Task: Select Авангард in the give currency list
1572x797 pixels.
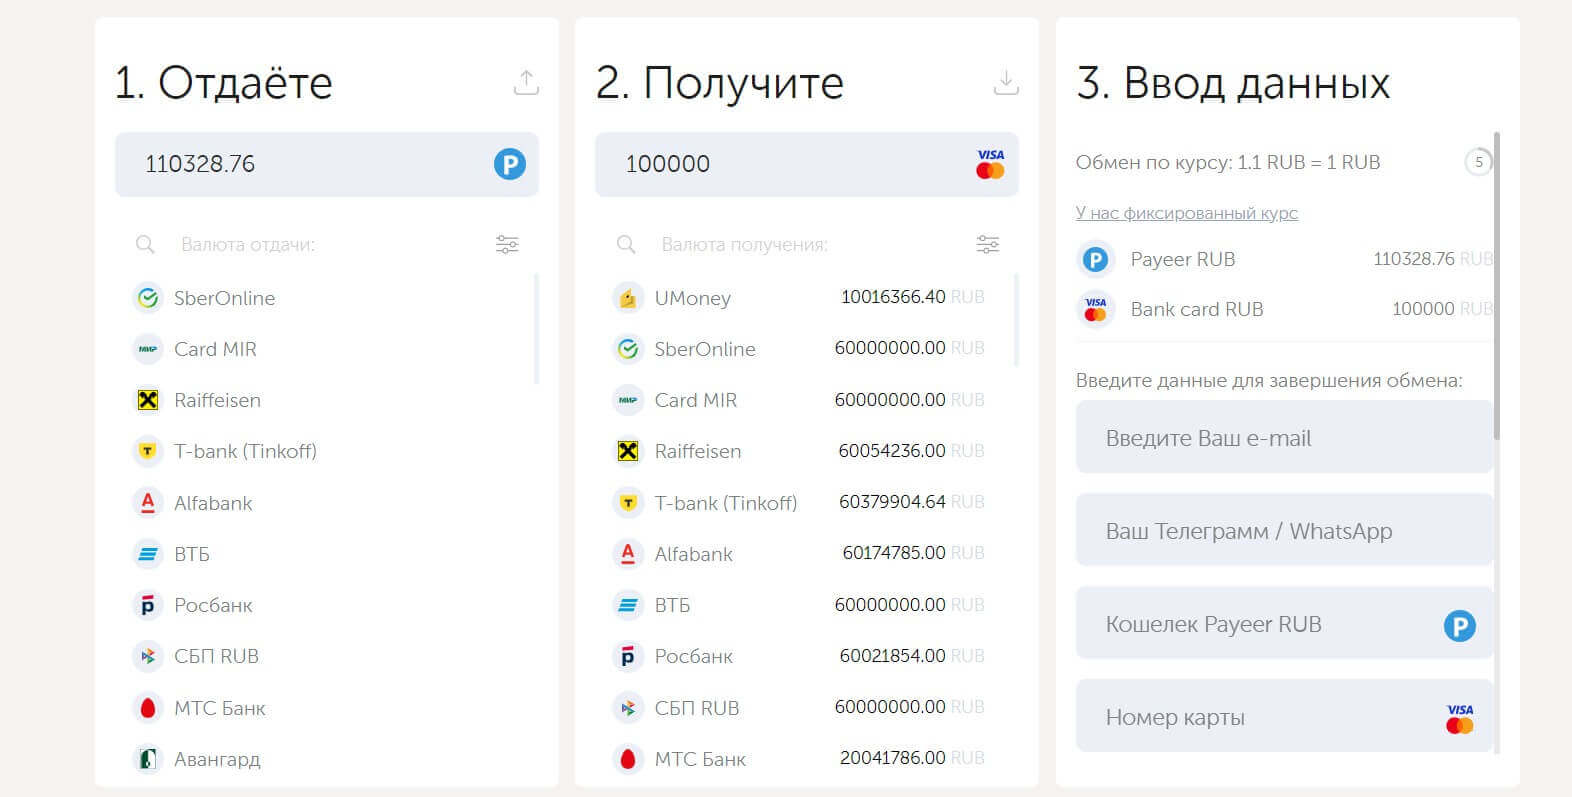Action: [x=217, y=759]
